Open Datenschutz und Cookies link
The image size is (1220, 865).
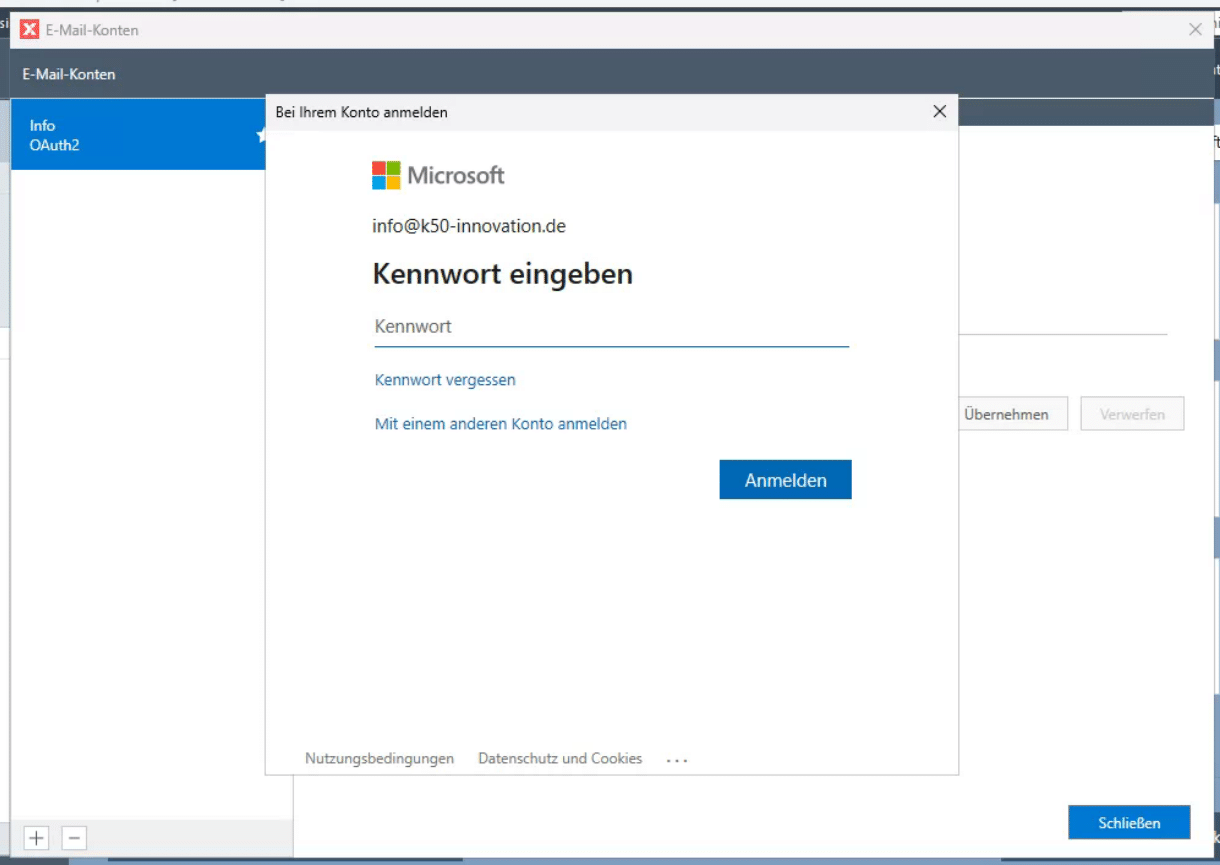(x=560, y=759)
